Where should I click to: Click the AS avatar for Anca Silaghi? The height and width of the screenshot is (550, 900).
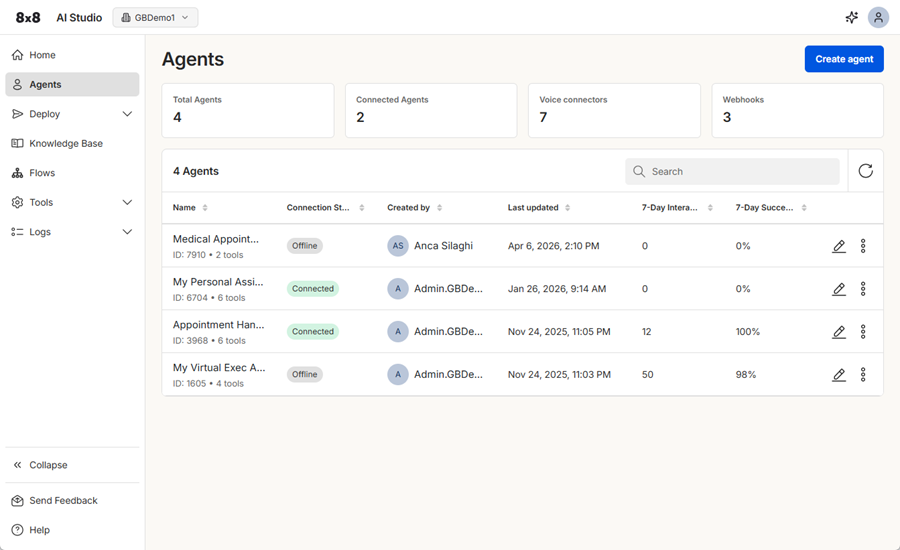tap(398, 246)
